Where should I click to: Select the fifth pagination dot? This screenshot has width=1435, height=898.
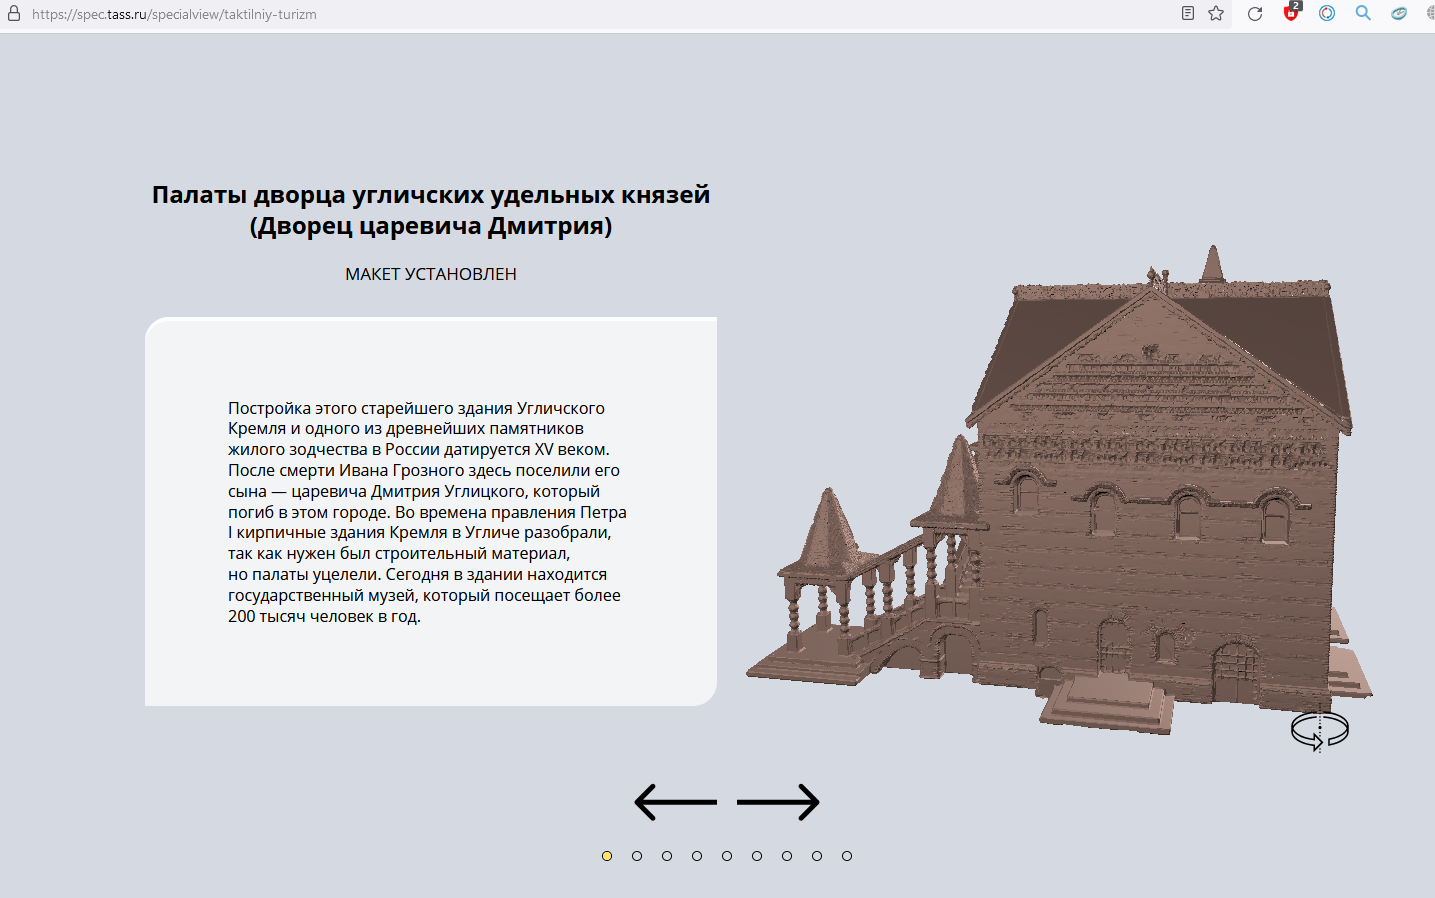point(727,856)
